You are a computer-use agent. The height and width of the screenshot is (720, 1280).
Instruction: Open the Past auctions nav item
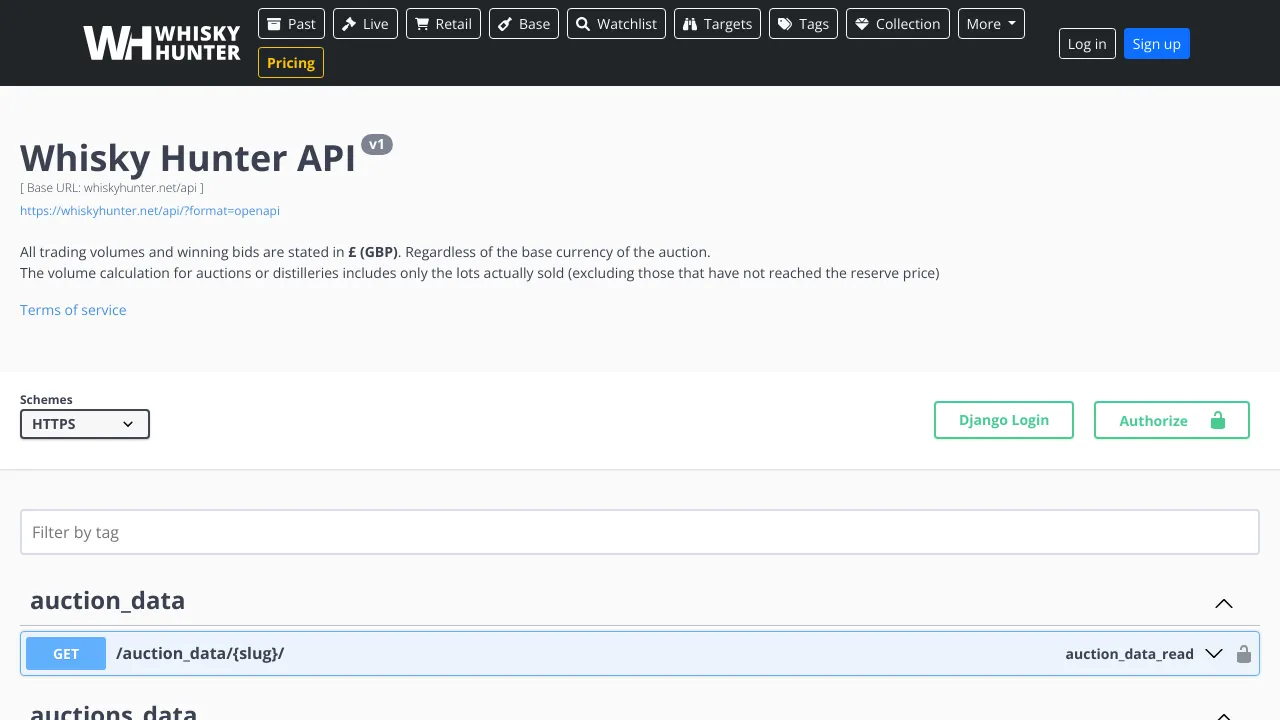291,24
